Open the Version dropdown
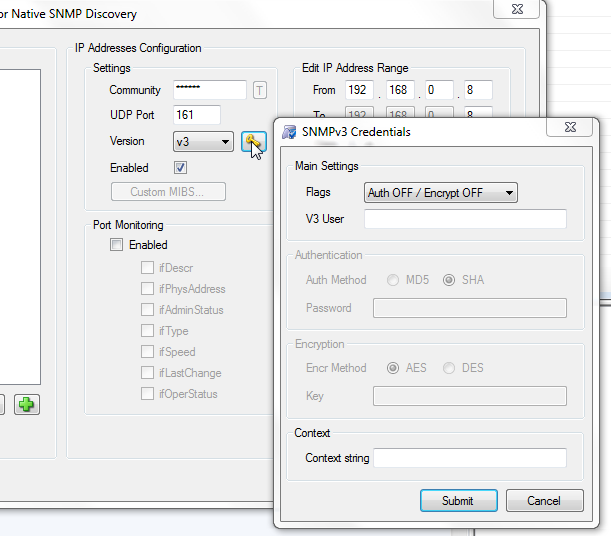The image size is (611, 536). coord(203,142)
